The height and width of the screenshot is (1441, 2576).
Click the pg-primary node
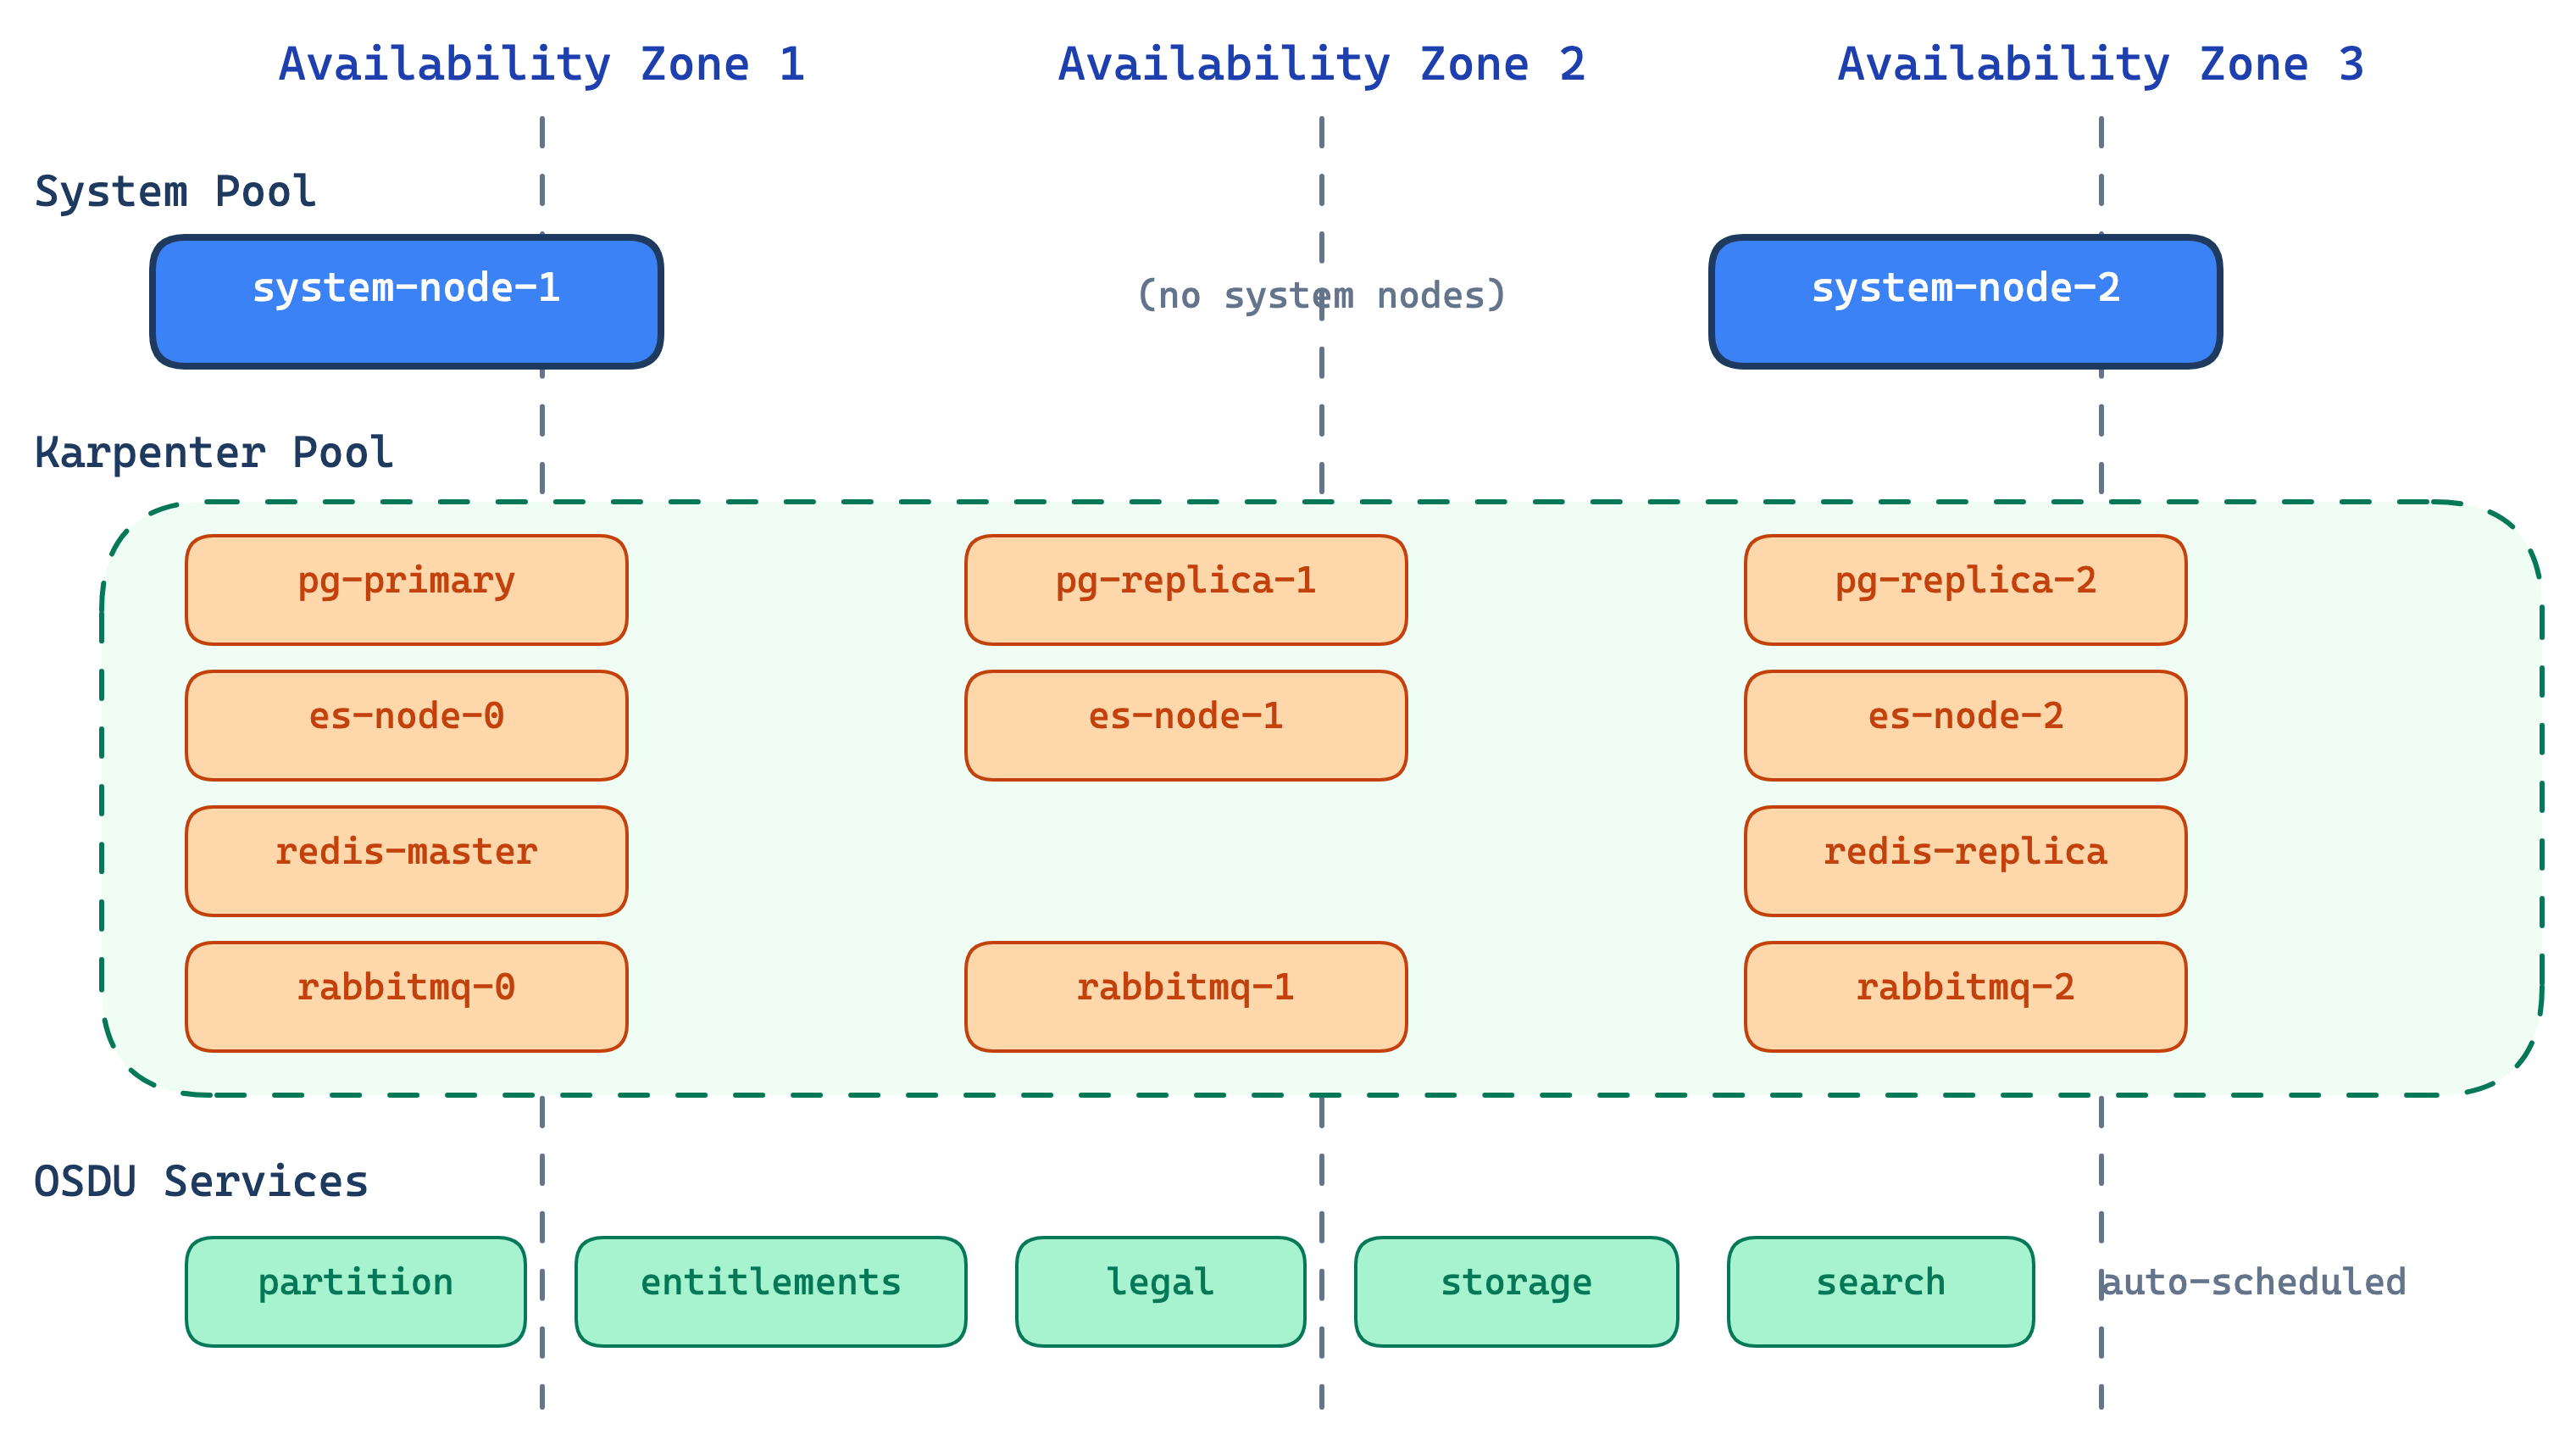click(x=405, y=587)
